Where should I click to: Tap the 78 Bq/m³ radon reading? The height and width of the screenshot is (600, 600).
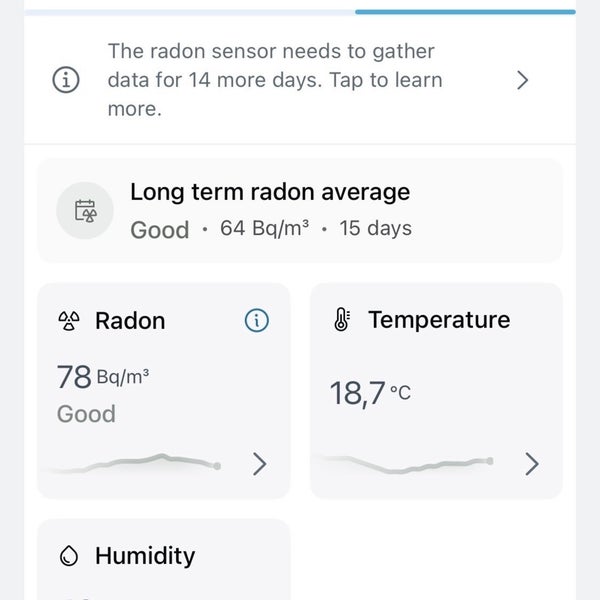tap(103, 377)
